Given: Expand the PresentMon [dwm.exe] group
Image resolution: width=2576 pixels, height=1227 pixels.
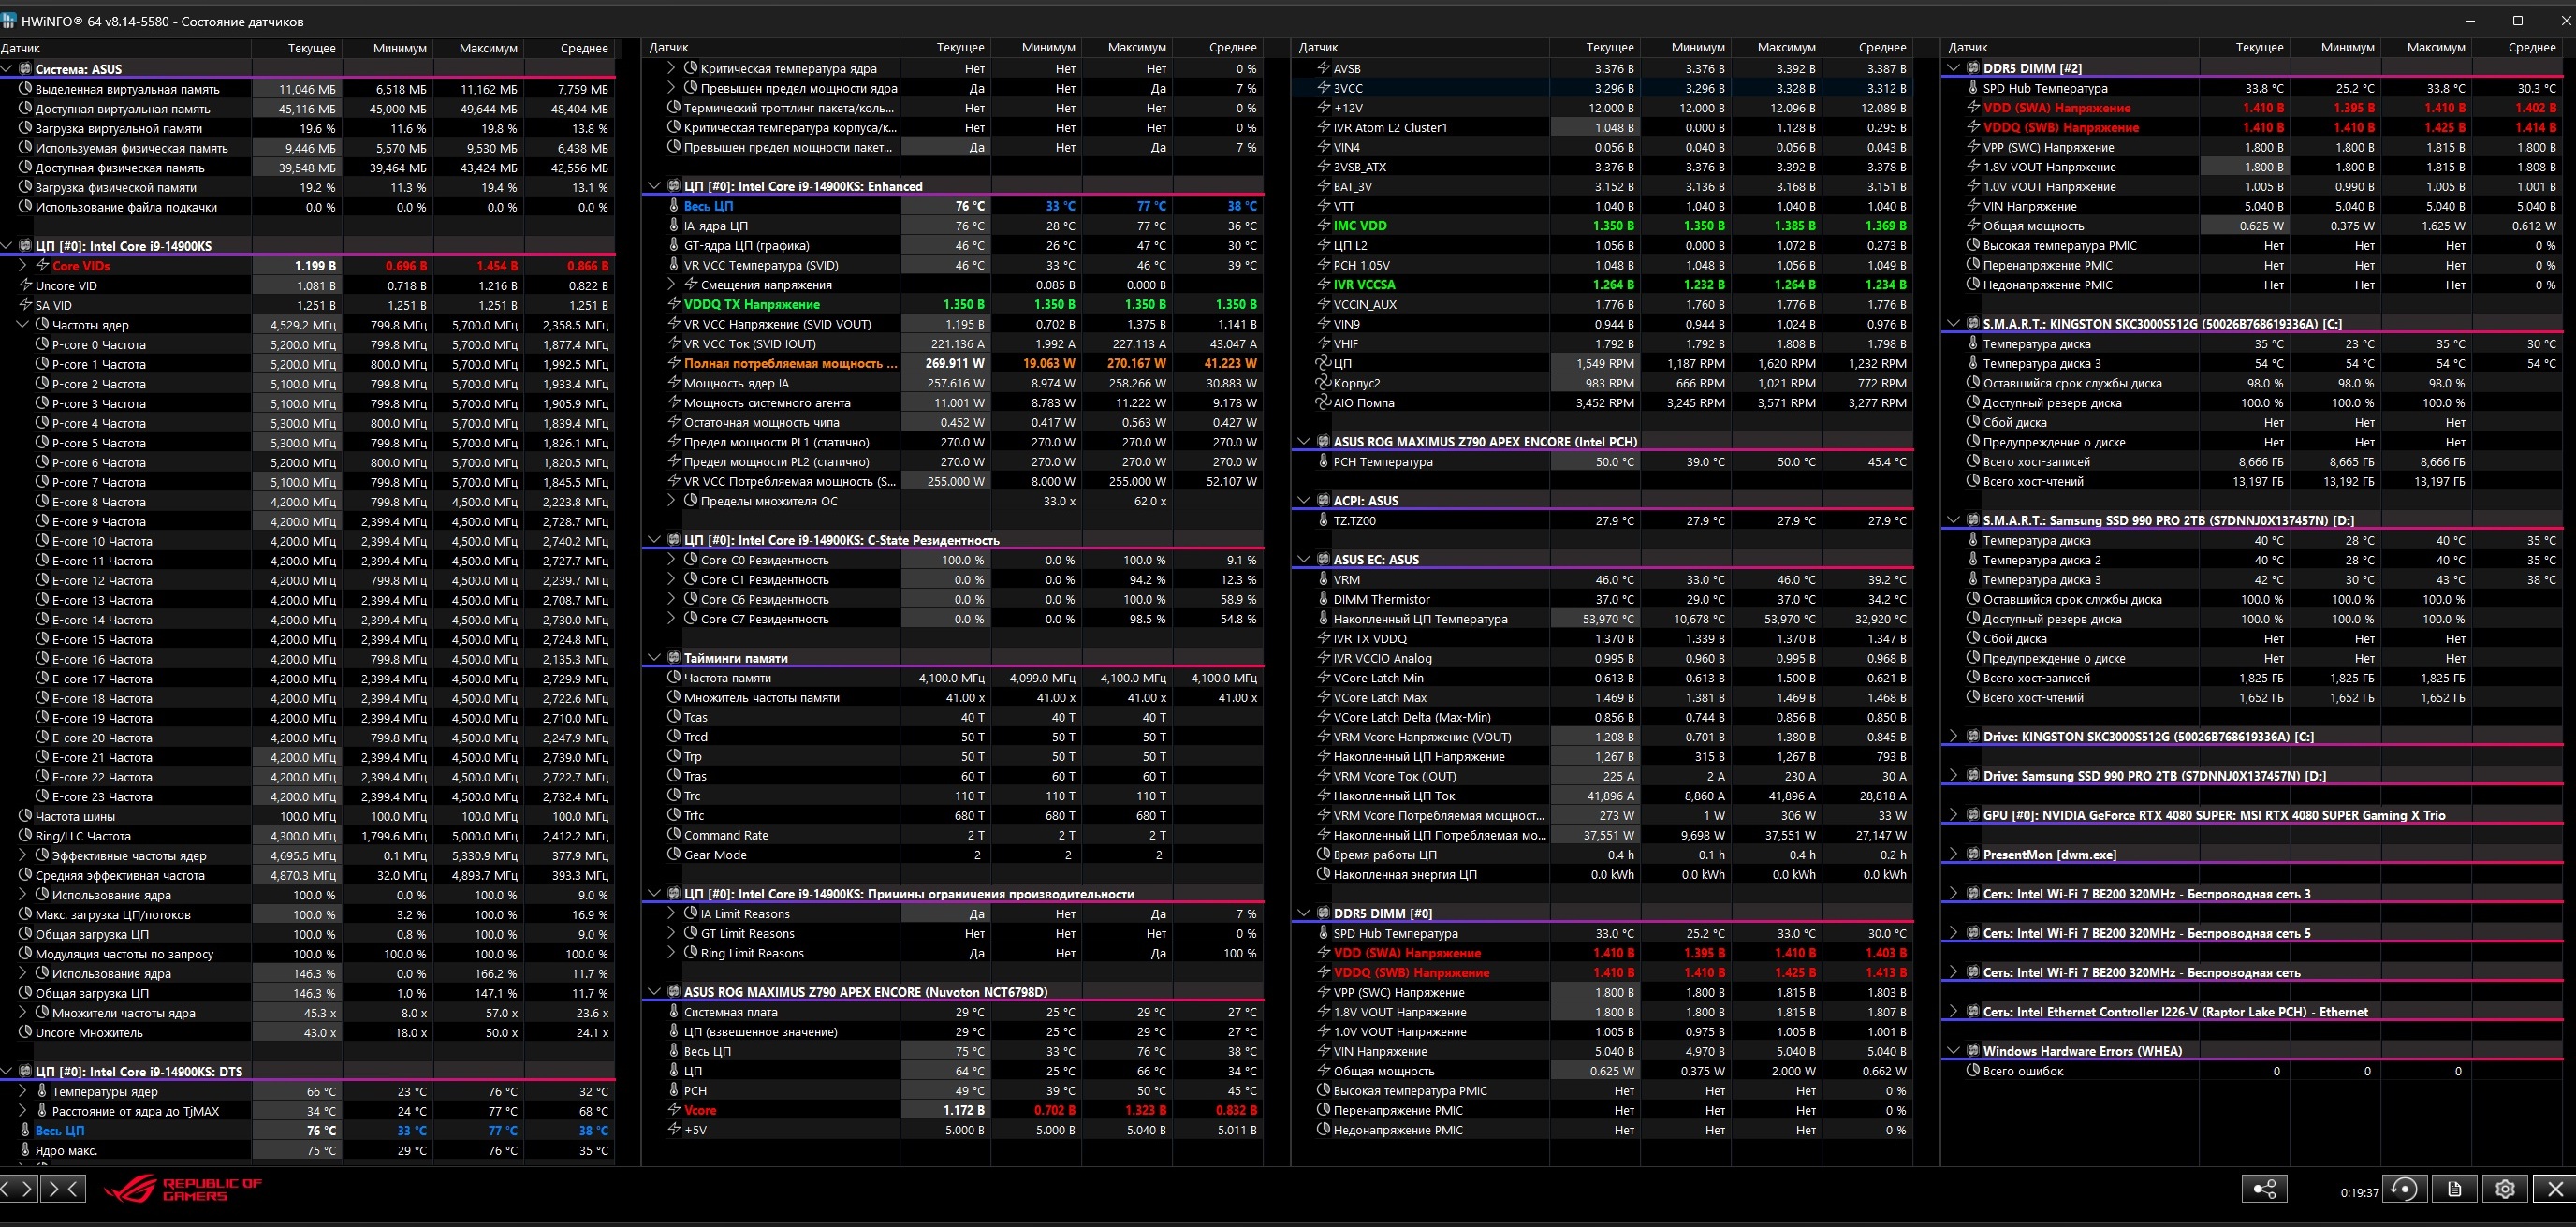Looking at the screenshot, I should click(1954, 855).
